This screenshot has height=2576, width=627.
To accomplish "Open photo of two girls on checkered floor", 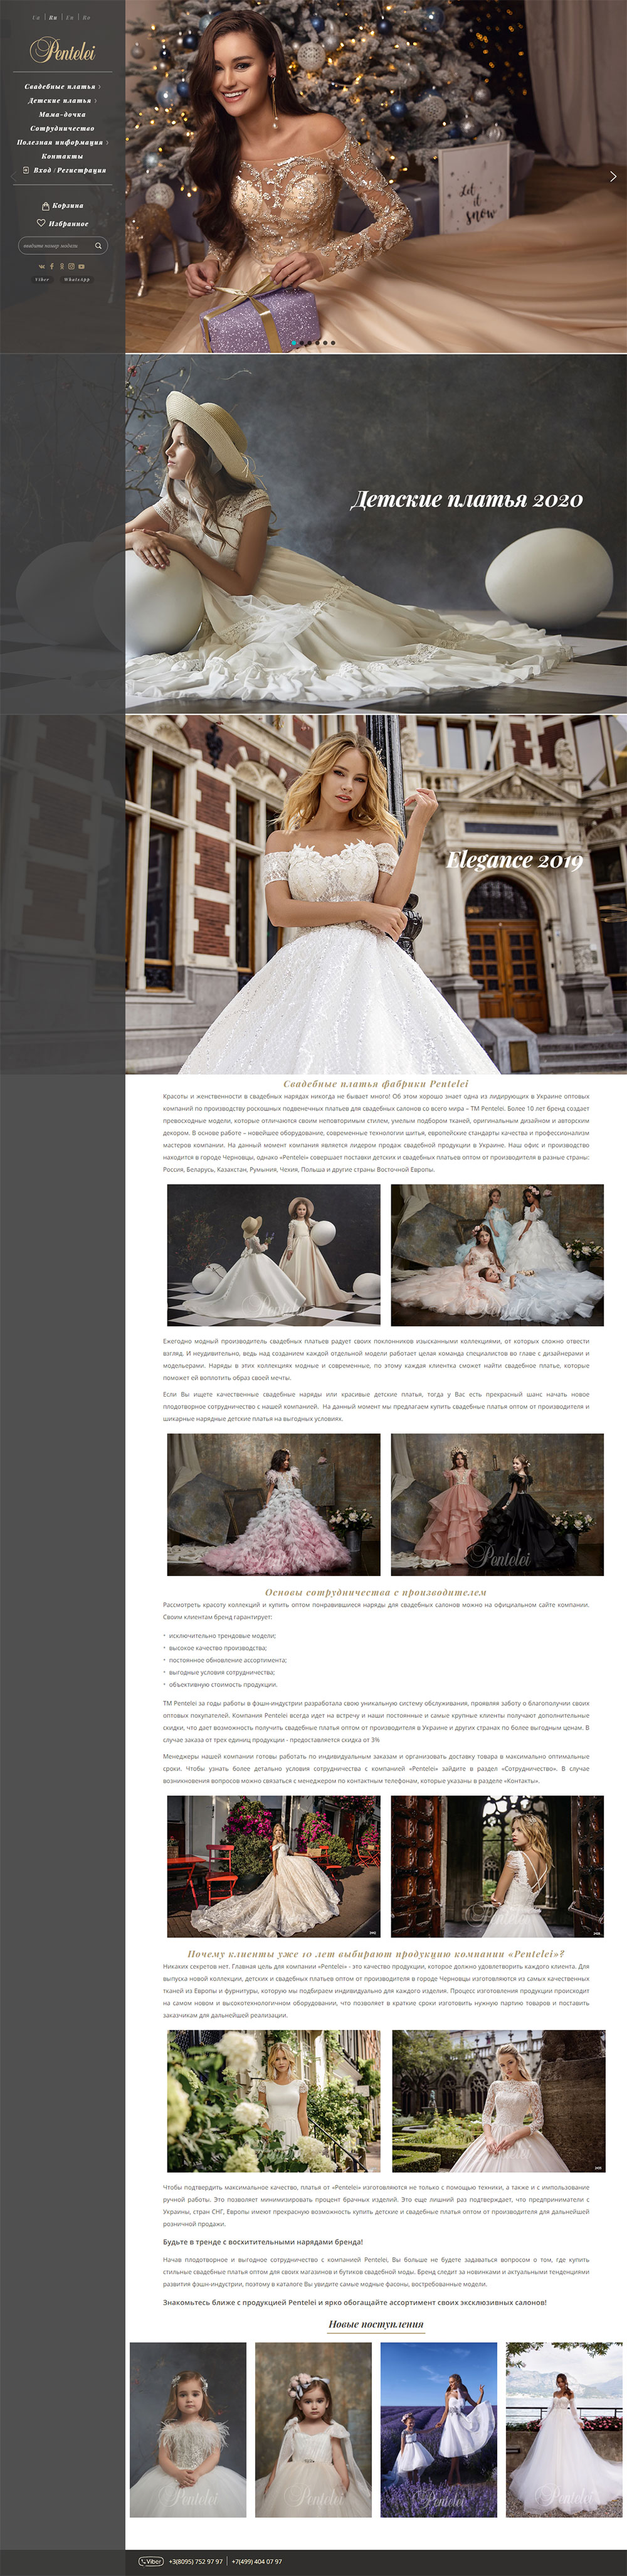I will [274, 1255].
